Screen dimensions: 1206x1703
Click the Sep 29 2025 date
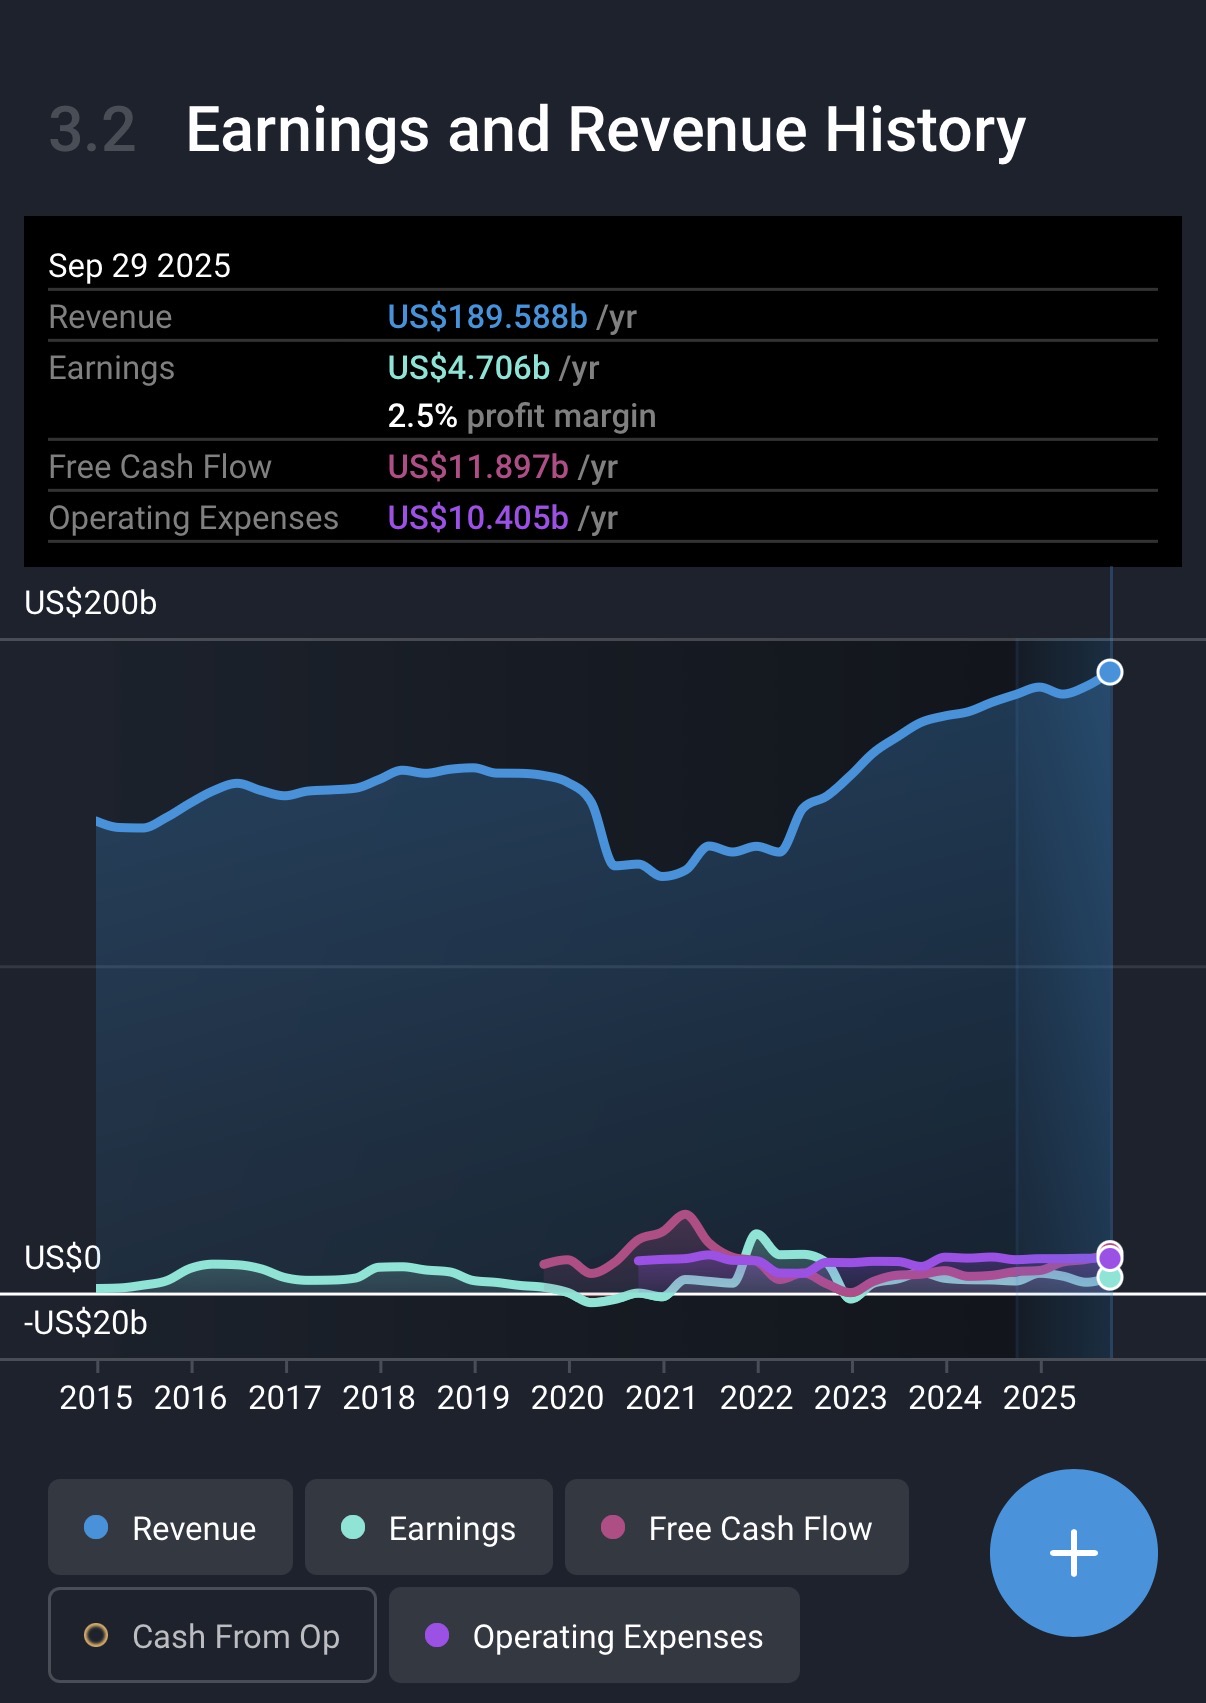click(x=139, y=266)
